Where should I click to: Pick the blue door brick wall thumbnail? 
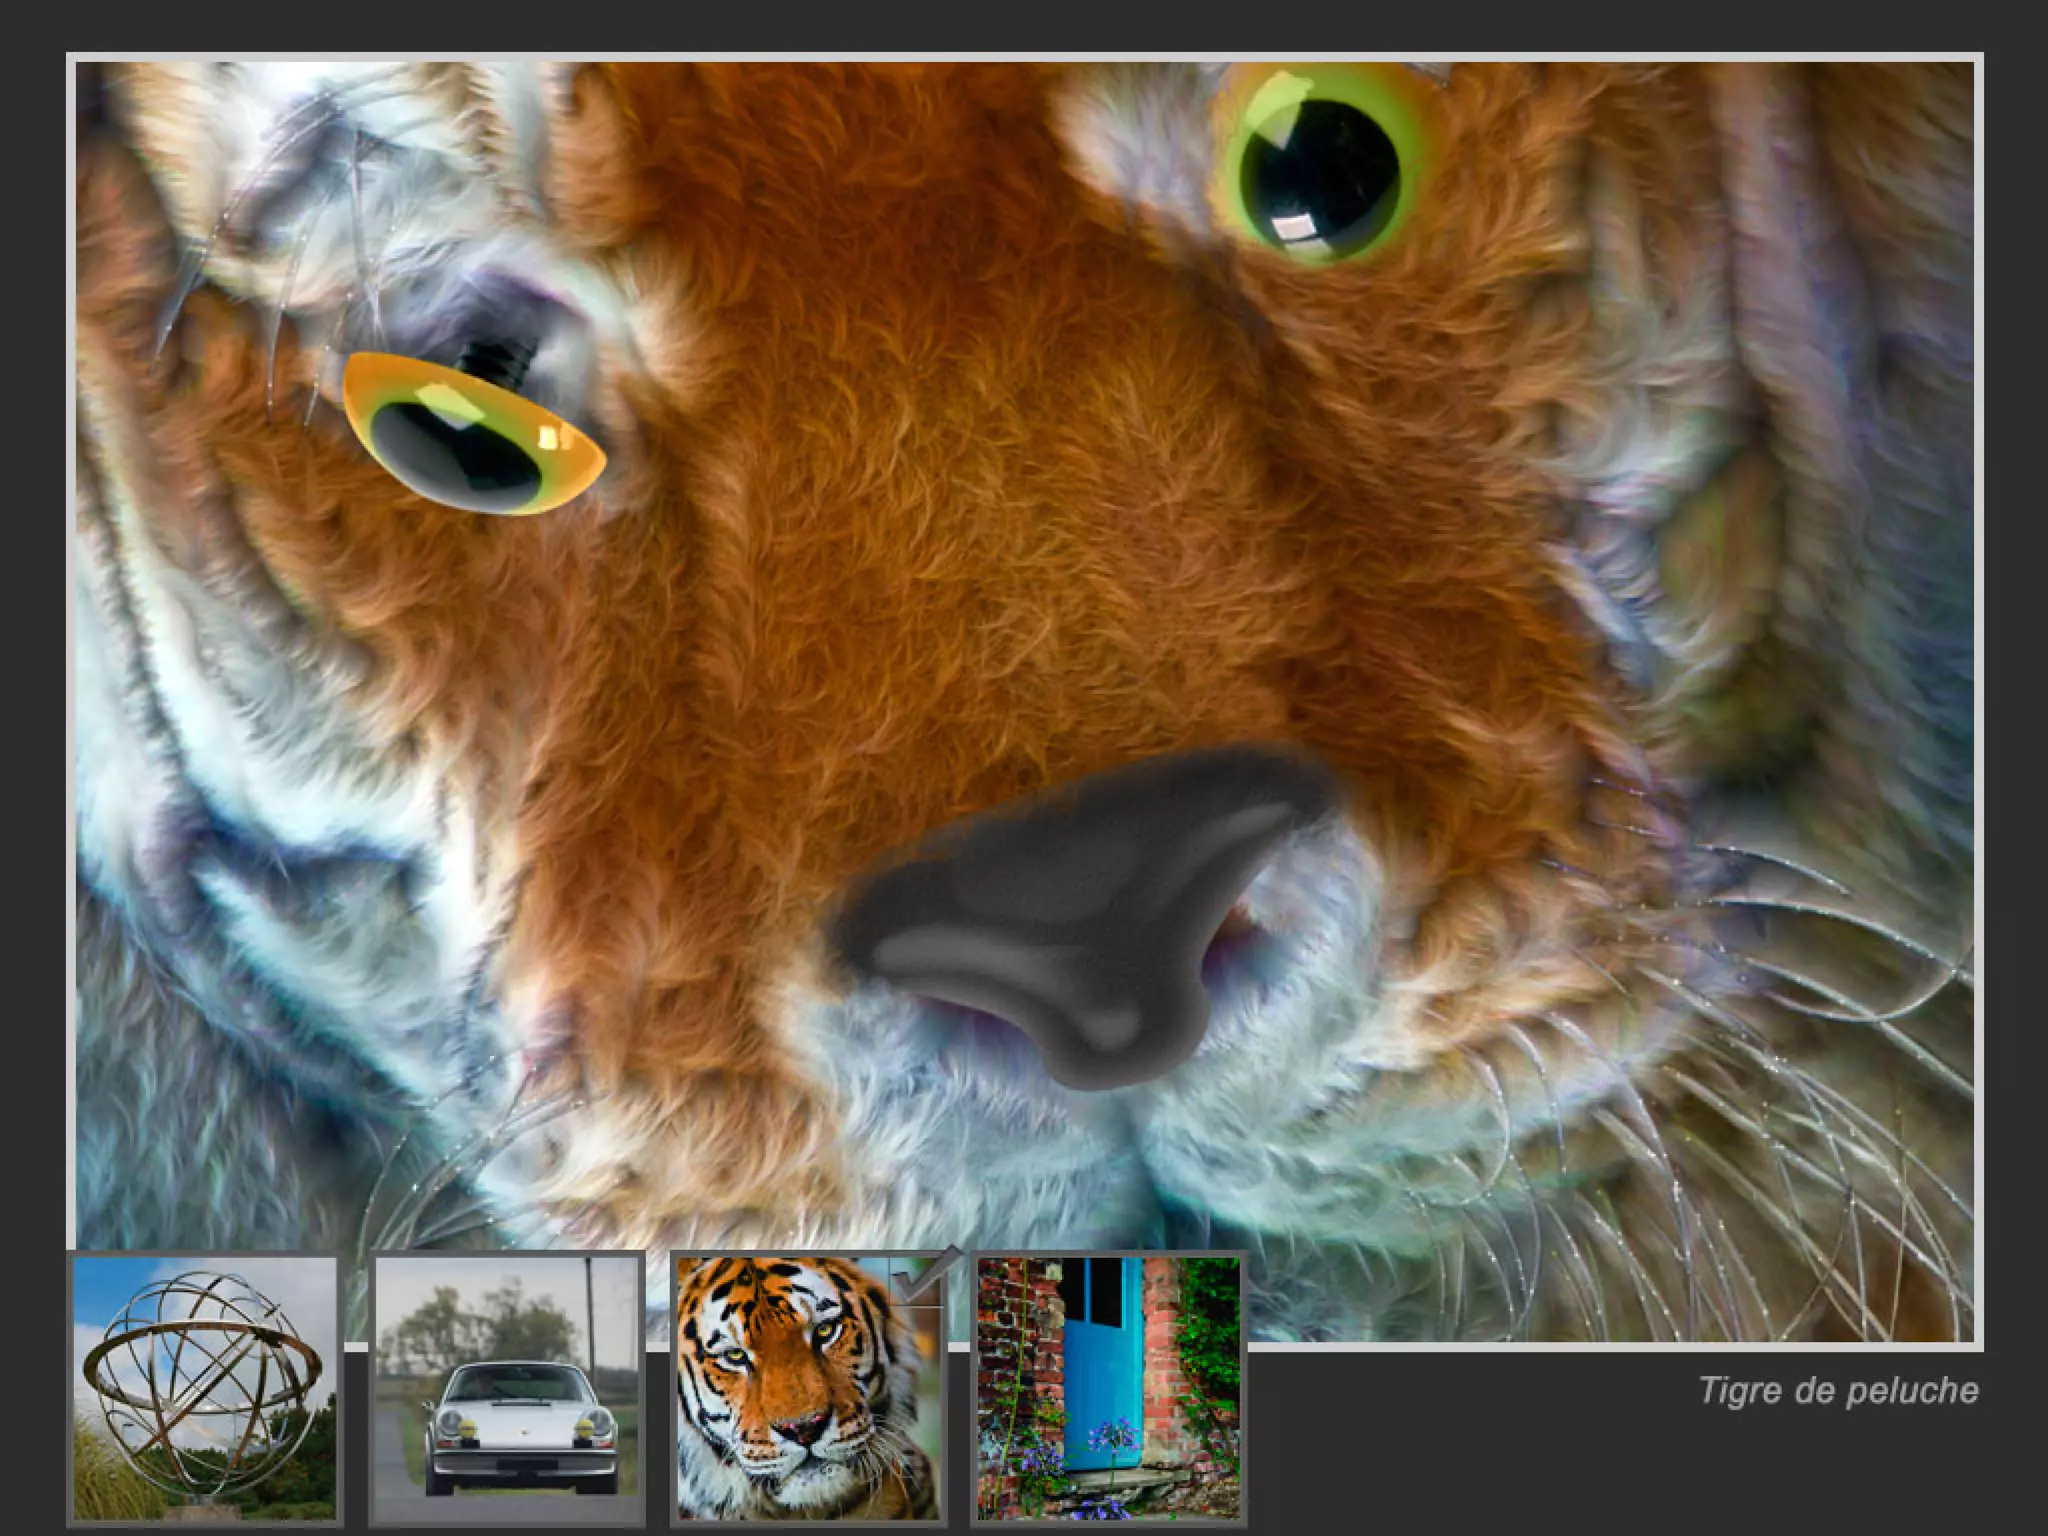(x=1108, y=1388)
